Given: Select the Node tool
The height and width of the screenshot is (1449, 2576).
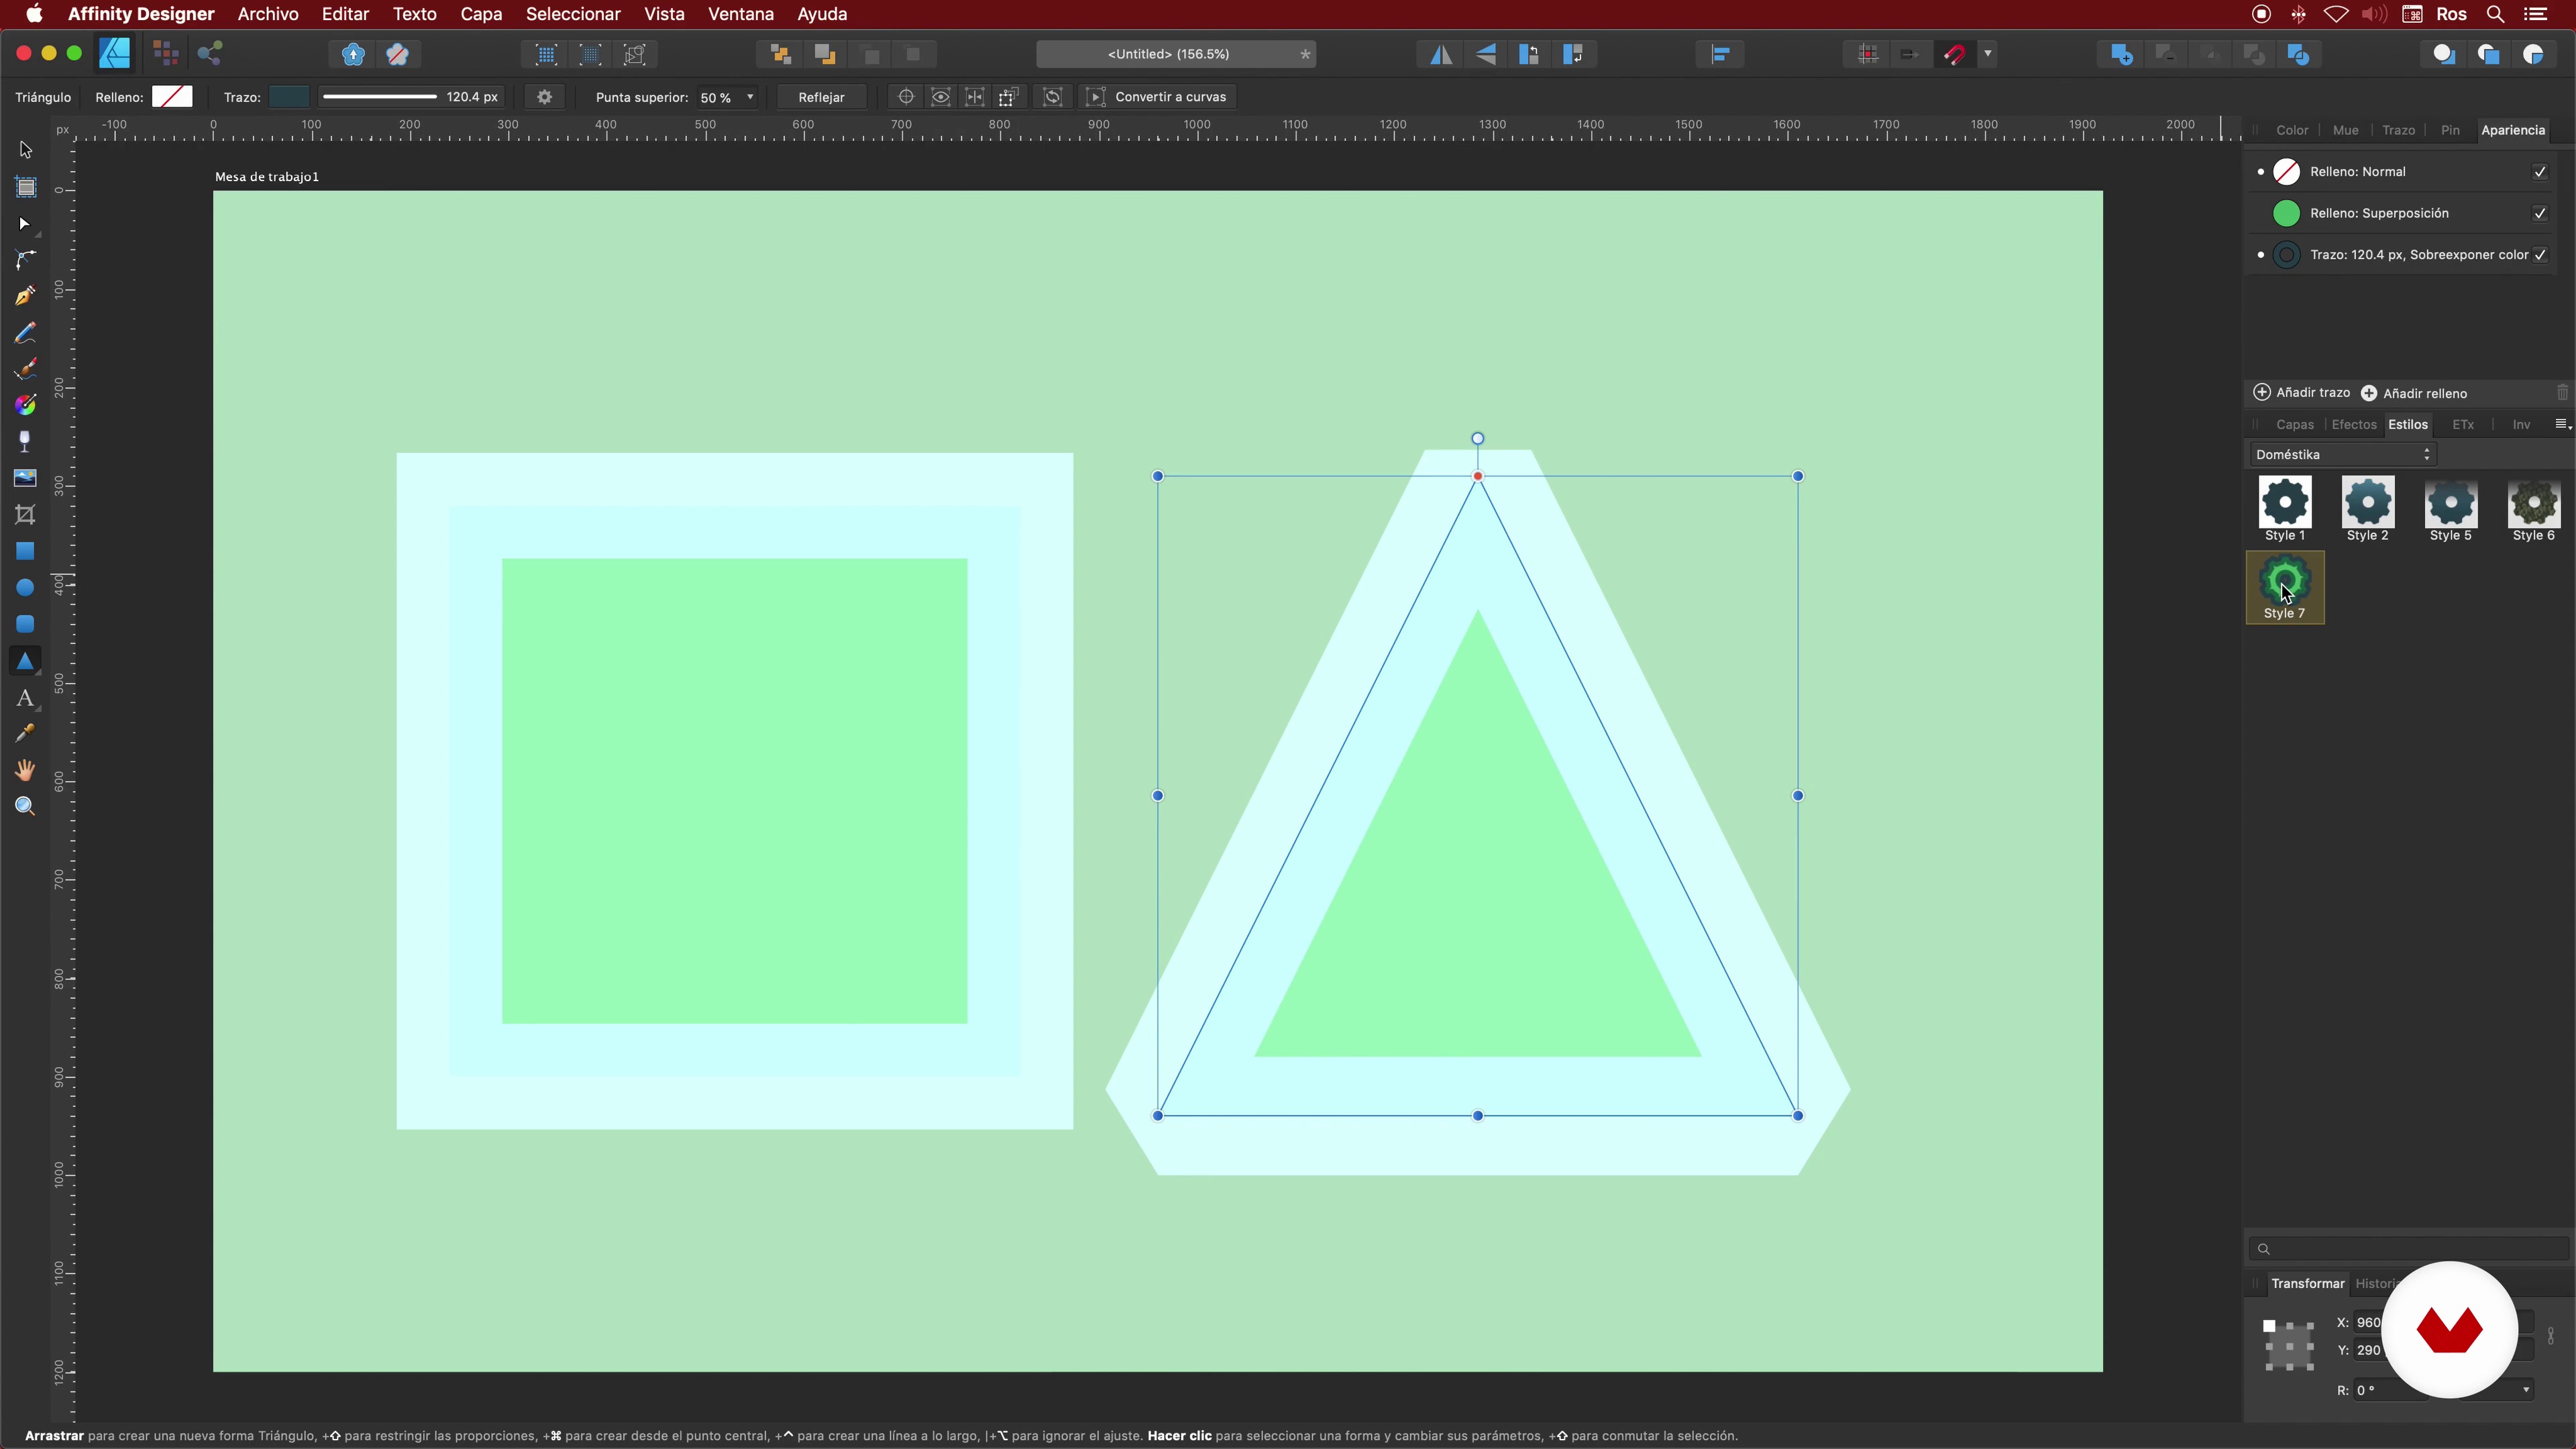Looking at the screenshot, I should pos(25,224).
